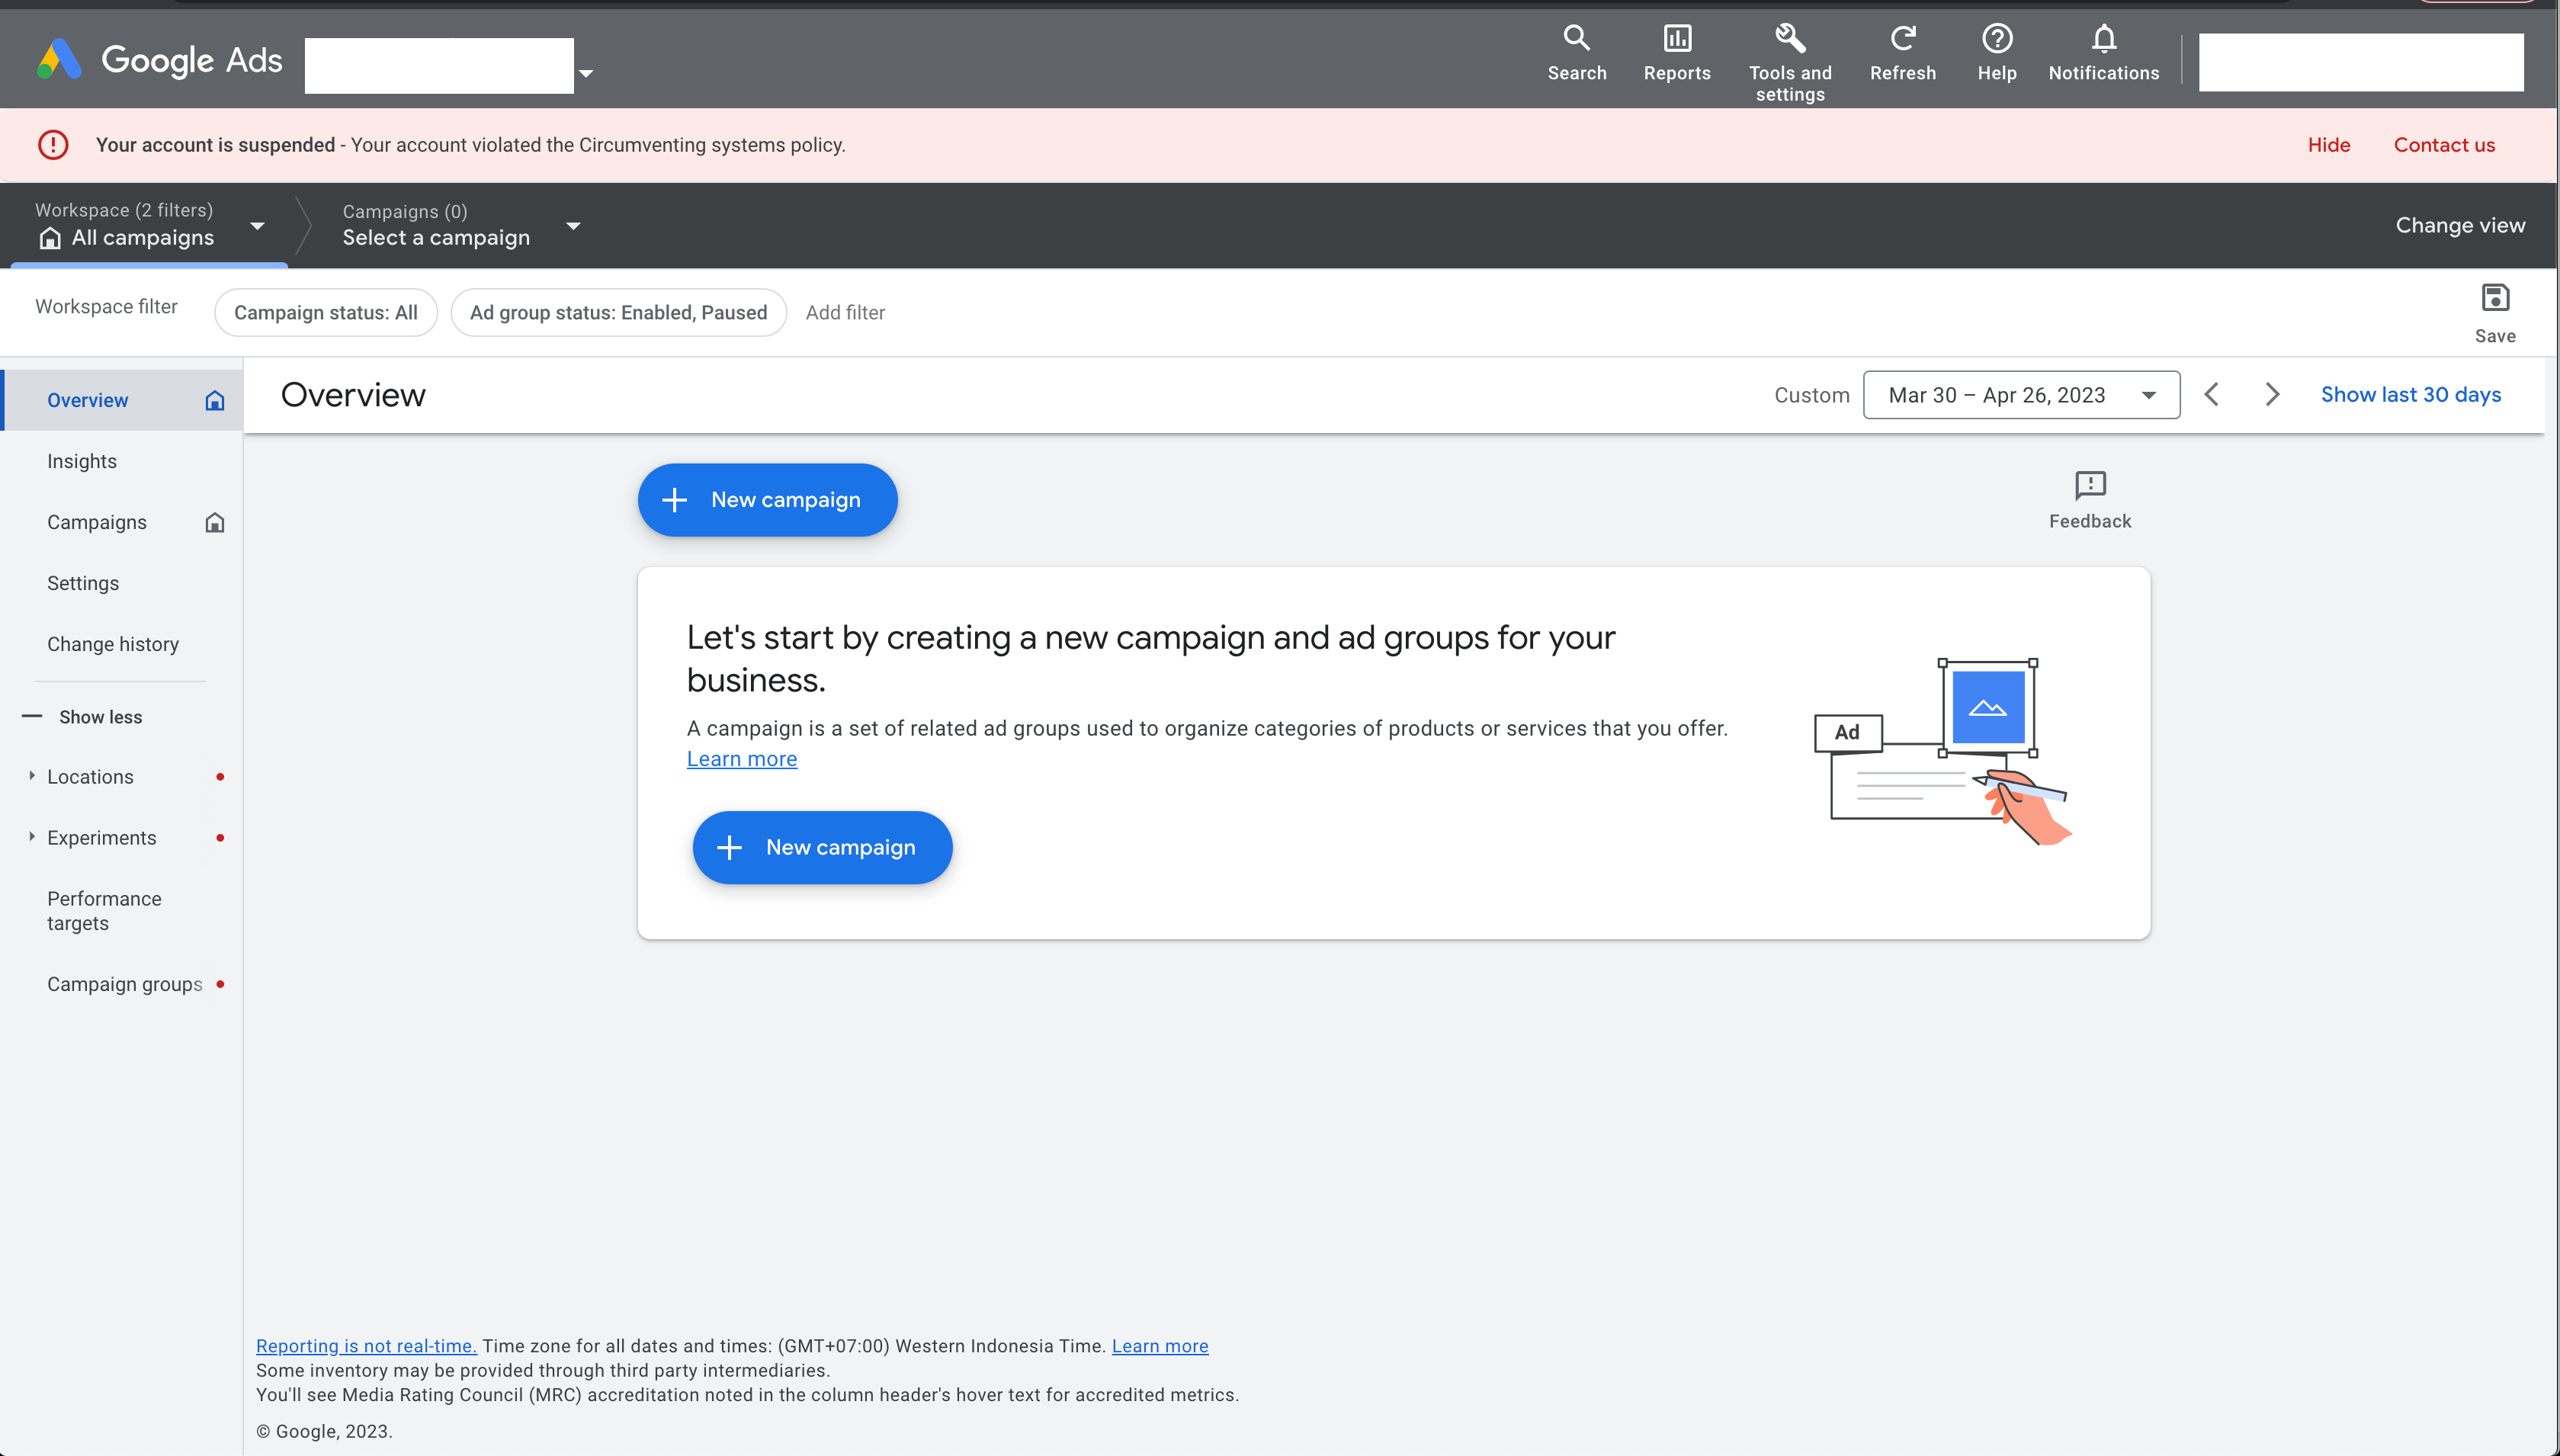Open the Notifications bell icon
Viewport: 2560px width, 1456px height.
tap(2103, 39)
